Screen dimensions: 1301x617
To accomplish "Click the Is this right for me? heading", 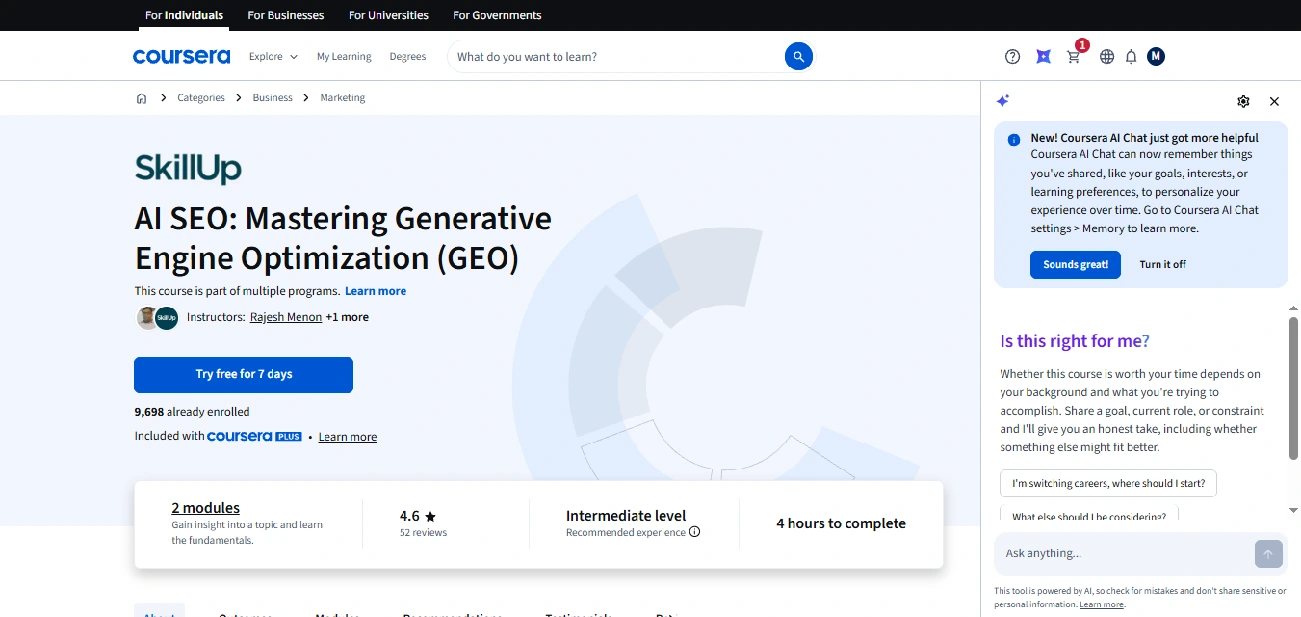I will point(1075,341).
